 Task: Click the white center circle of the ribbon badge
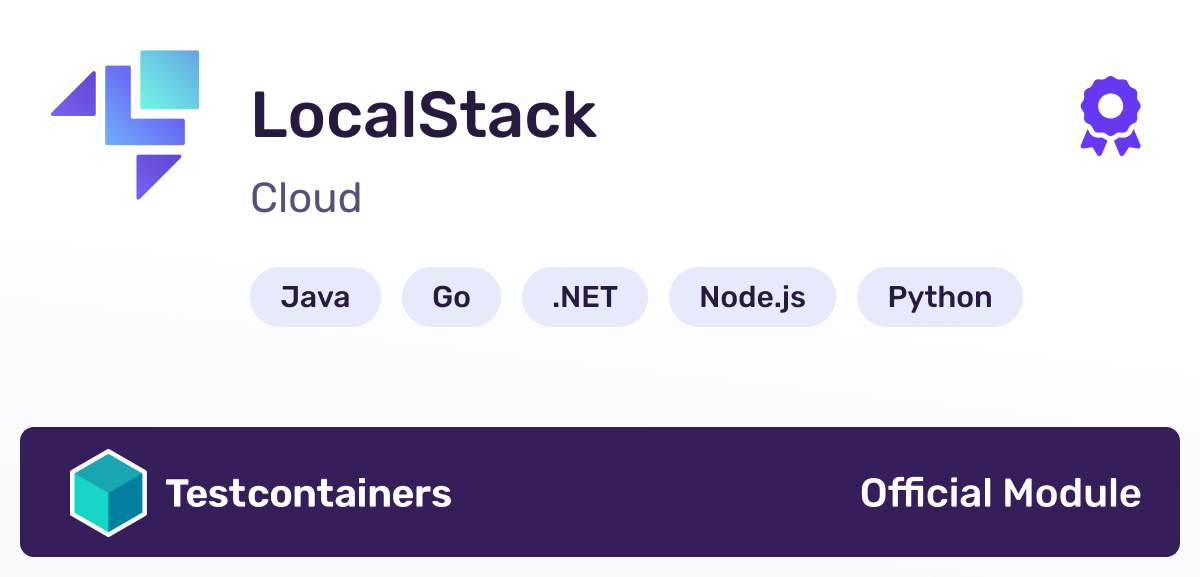(x=1111, y=105)
